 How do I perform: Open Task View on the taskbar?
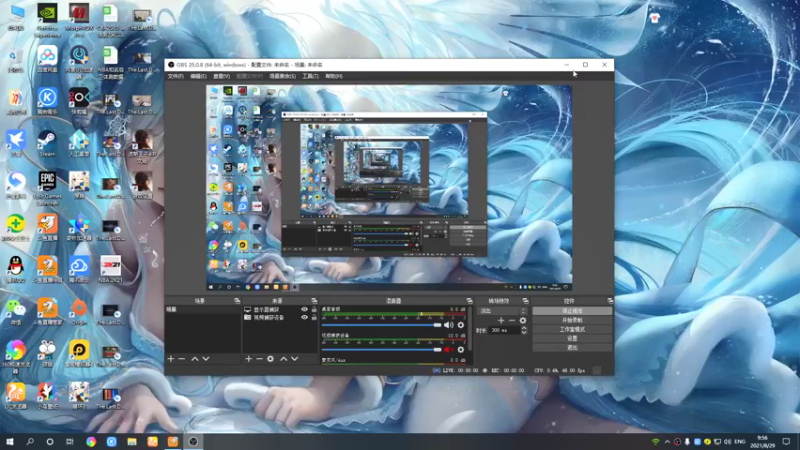[x=70, y=442]
